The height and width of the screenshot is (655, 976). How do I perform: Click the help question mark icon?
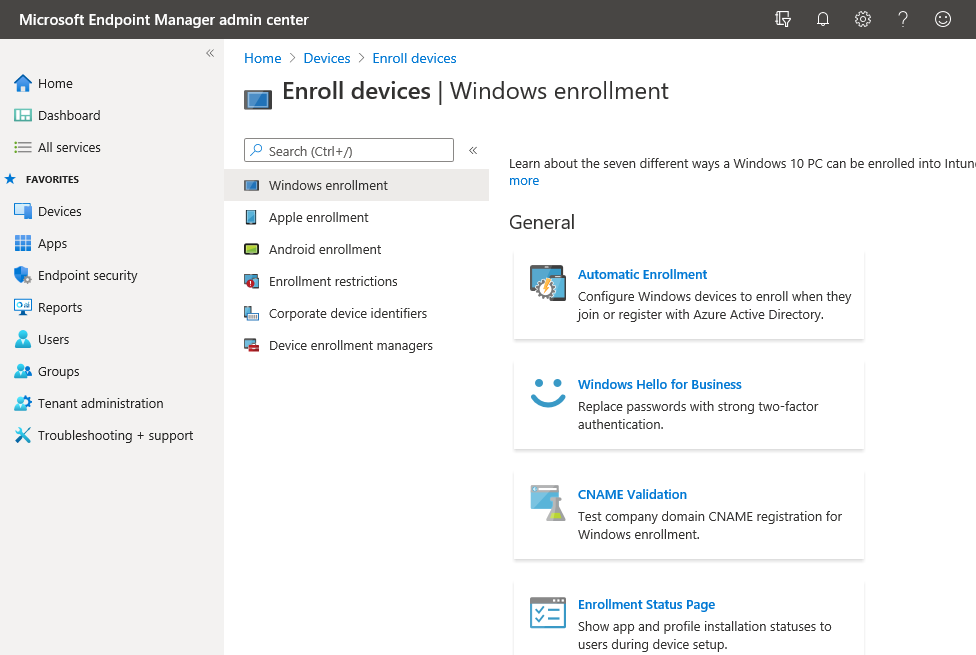pyautogui.click(x=903, y=19)
